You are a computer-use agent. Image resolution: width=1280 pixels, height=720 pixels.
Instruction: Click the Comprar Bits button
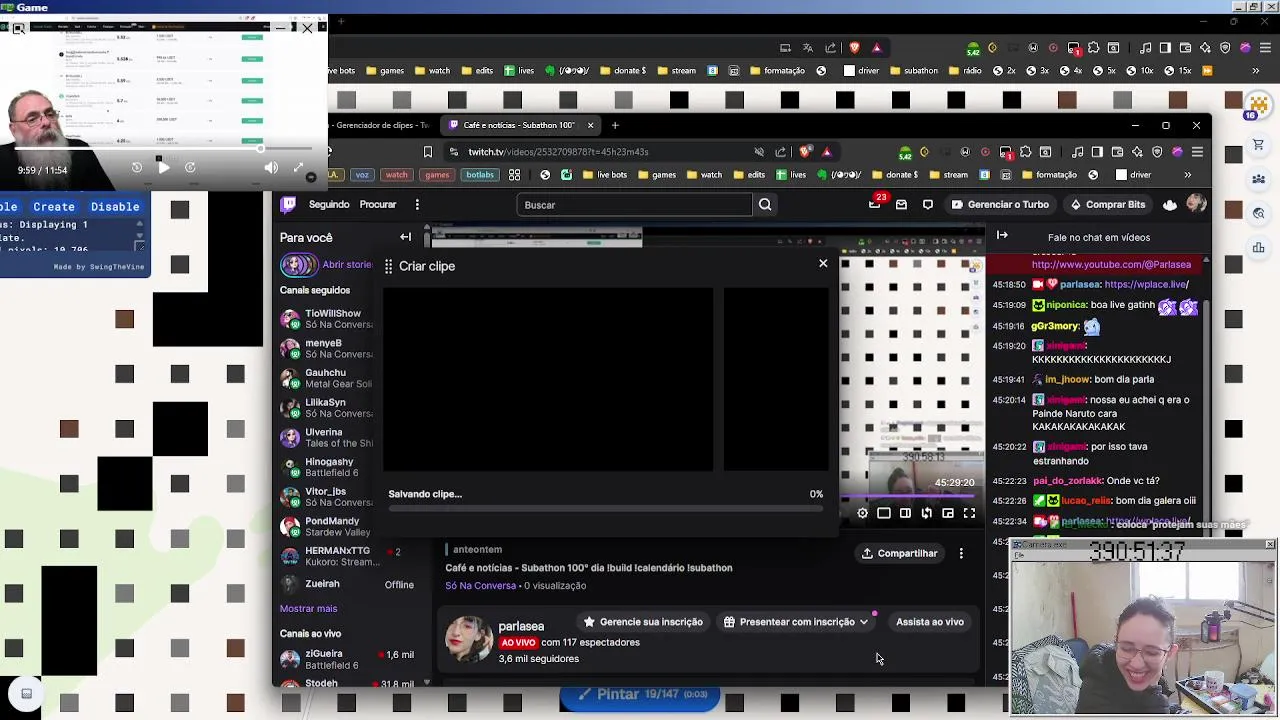[1107, 204]
